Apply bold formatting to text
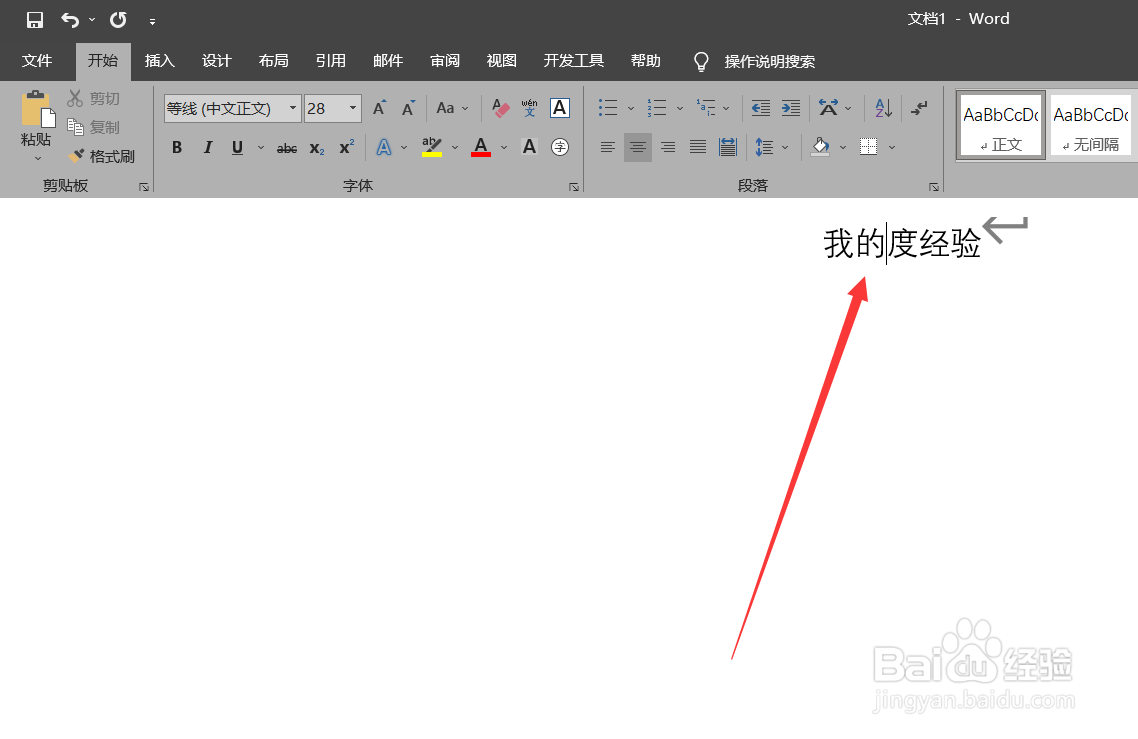 click(176, 147)
